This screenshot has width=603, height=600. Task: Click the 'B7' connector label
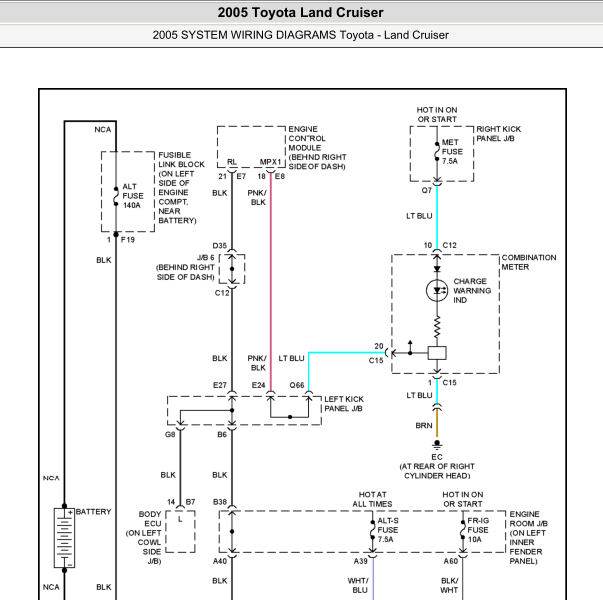pos(190,502)
